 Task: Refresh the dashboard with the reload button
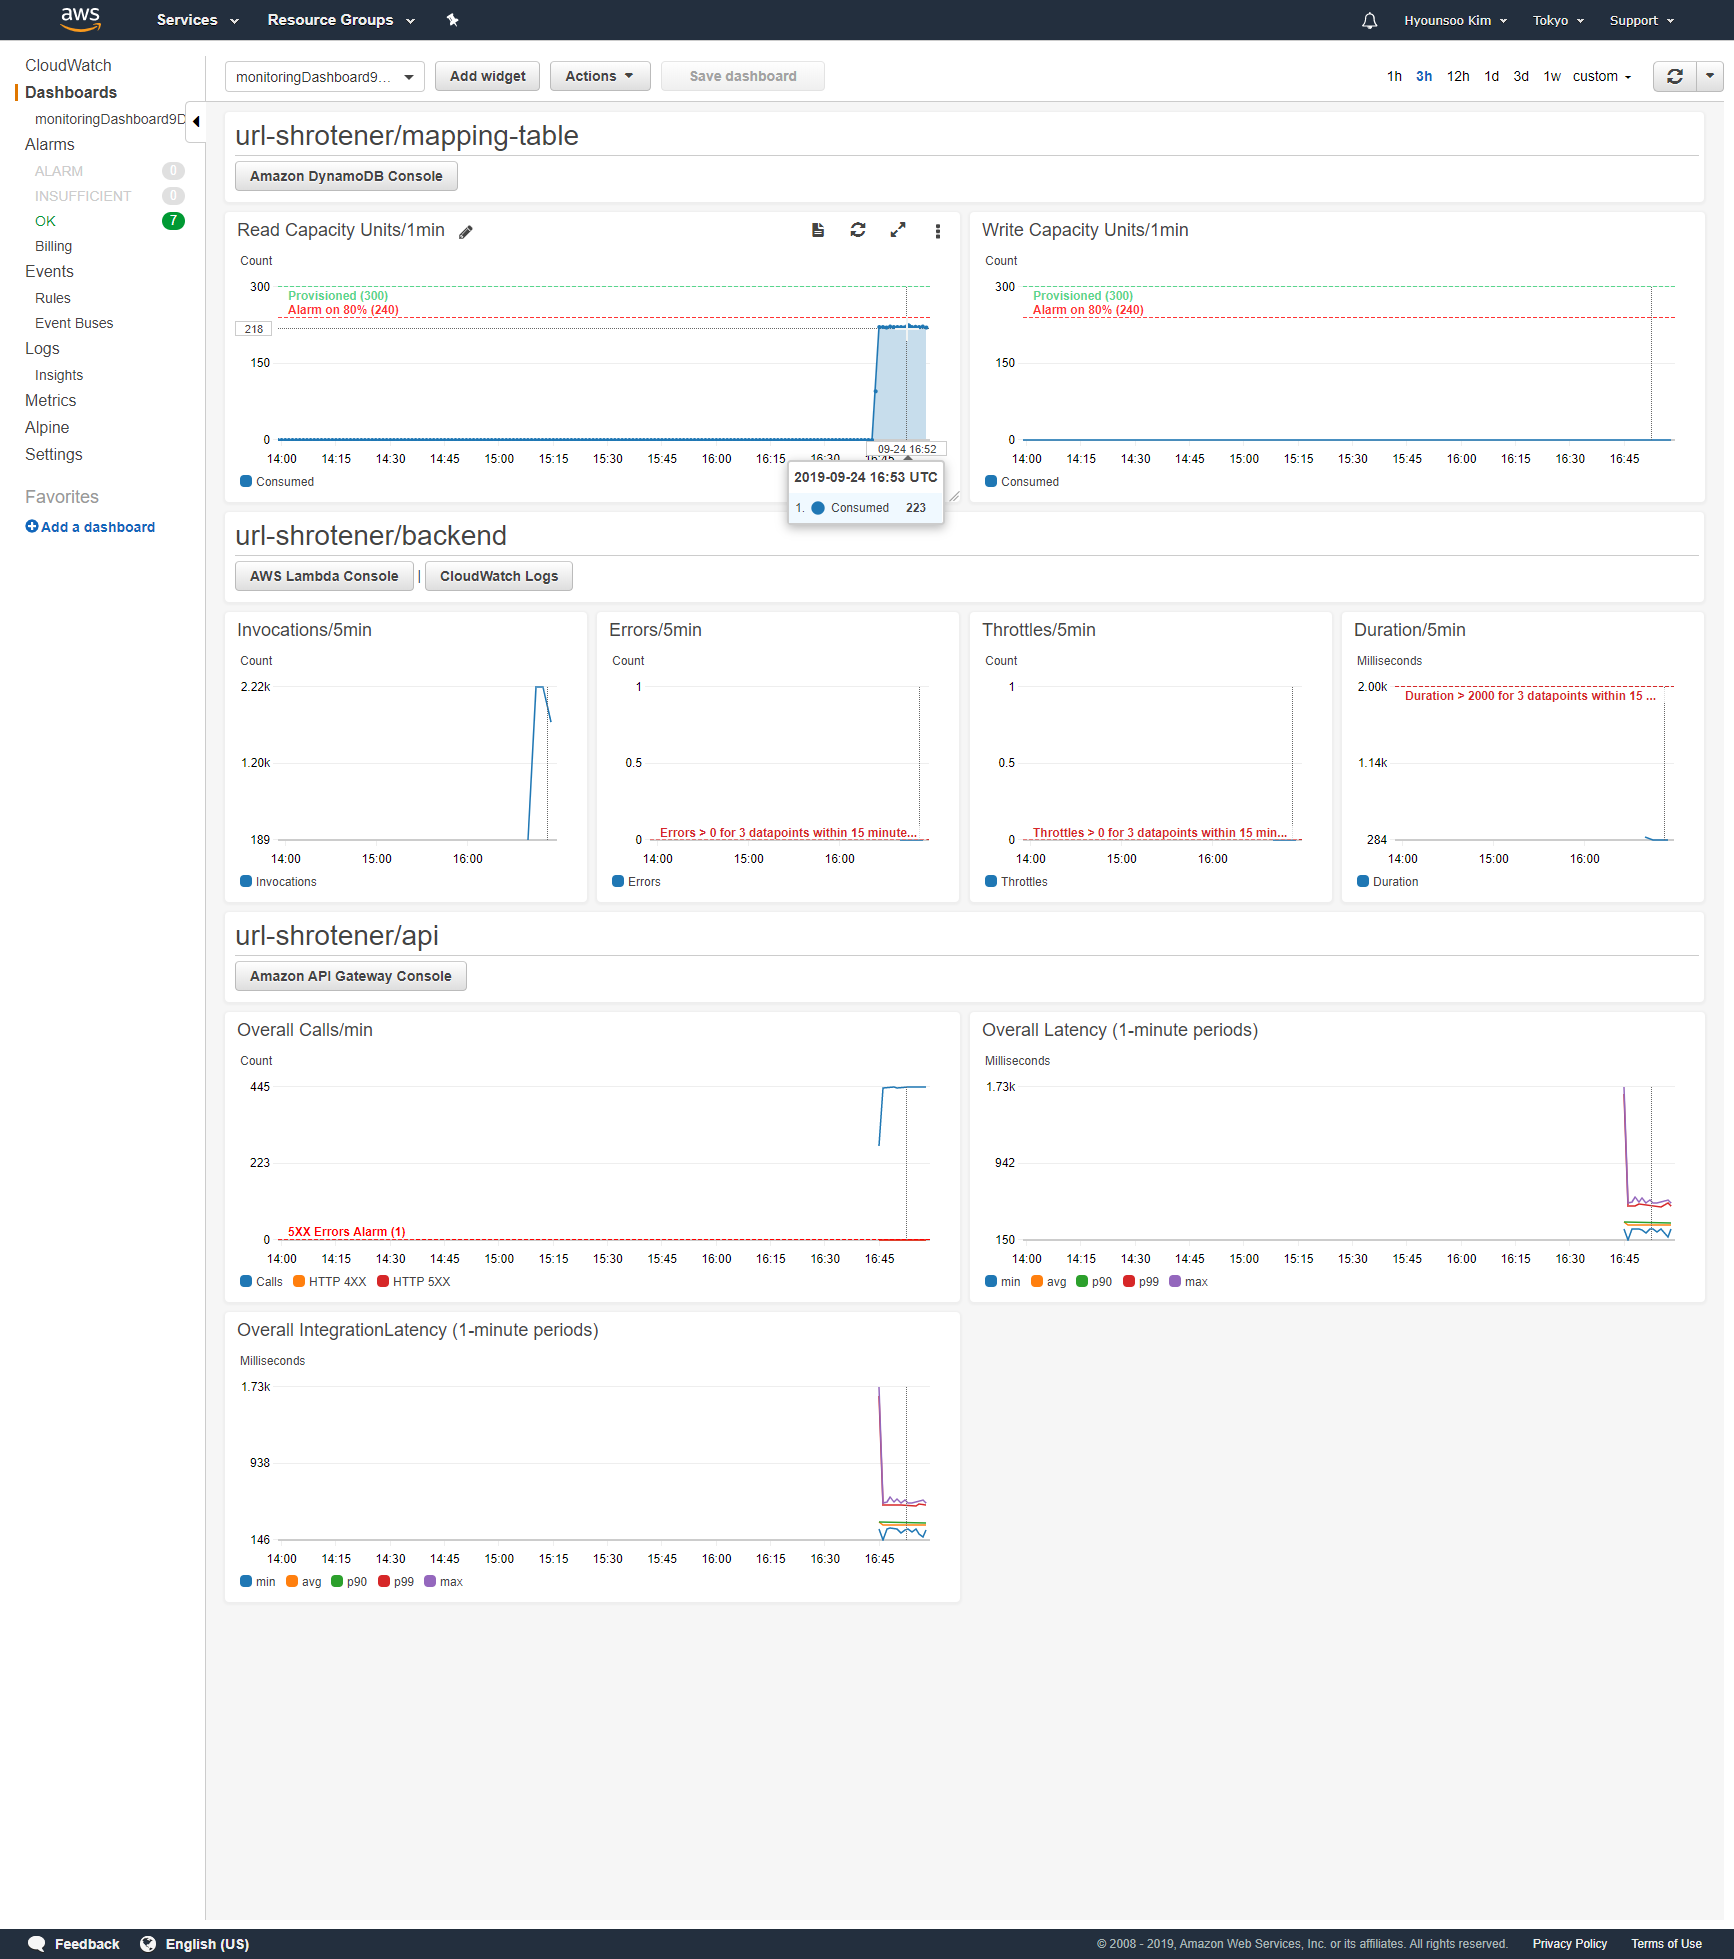tap(1675, 76)
